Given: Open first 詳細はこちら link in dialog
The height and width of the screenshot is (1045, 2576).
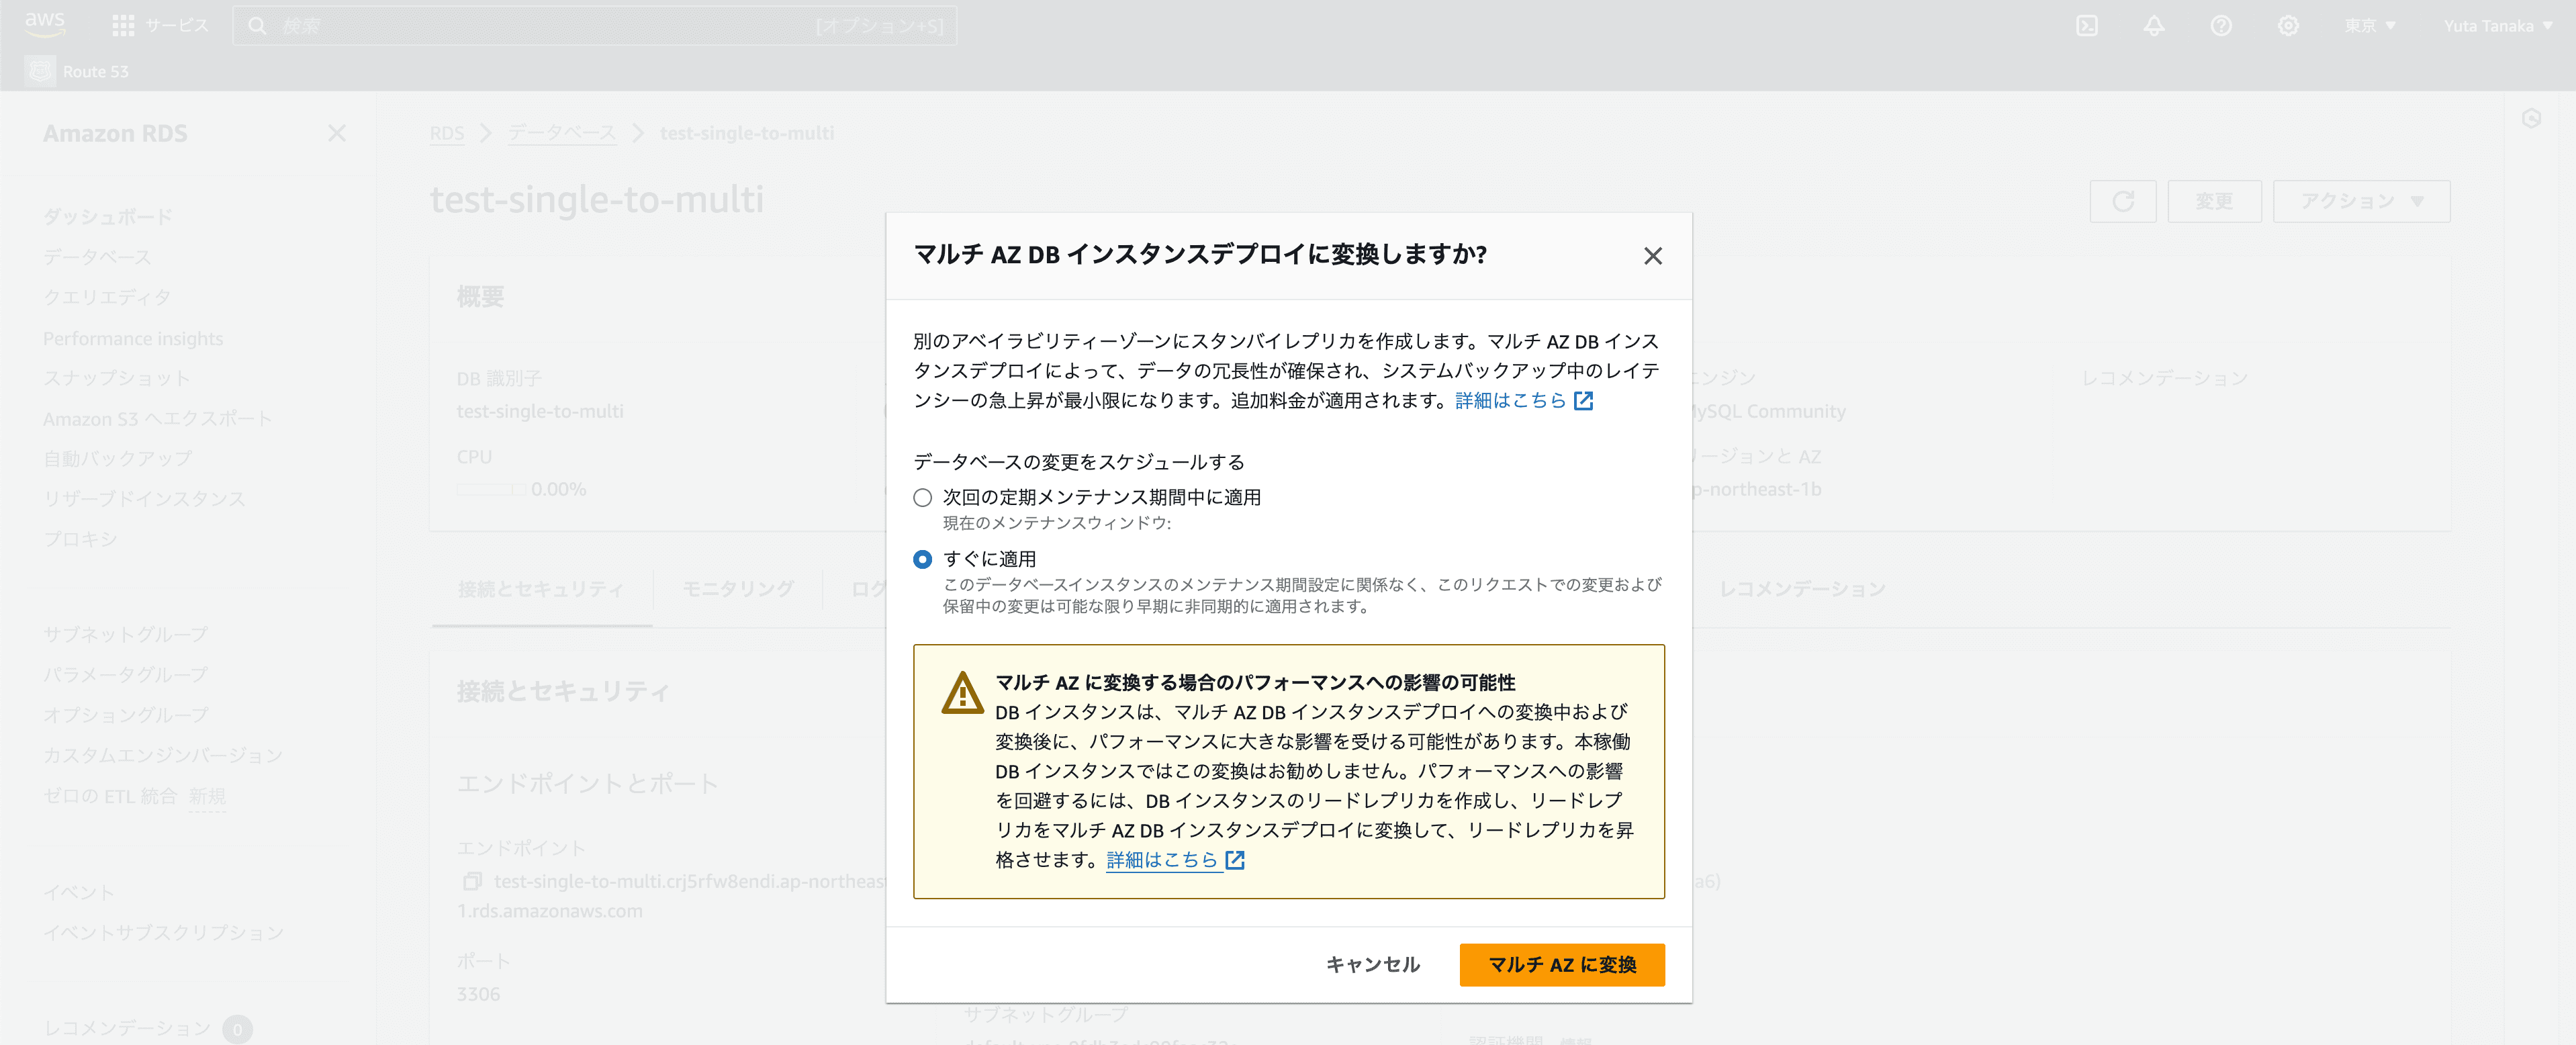Looking at the screenshot, I should (x=1510, y=401).
